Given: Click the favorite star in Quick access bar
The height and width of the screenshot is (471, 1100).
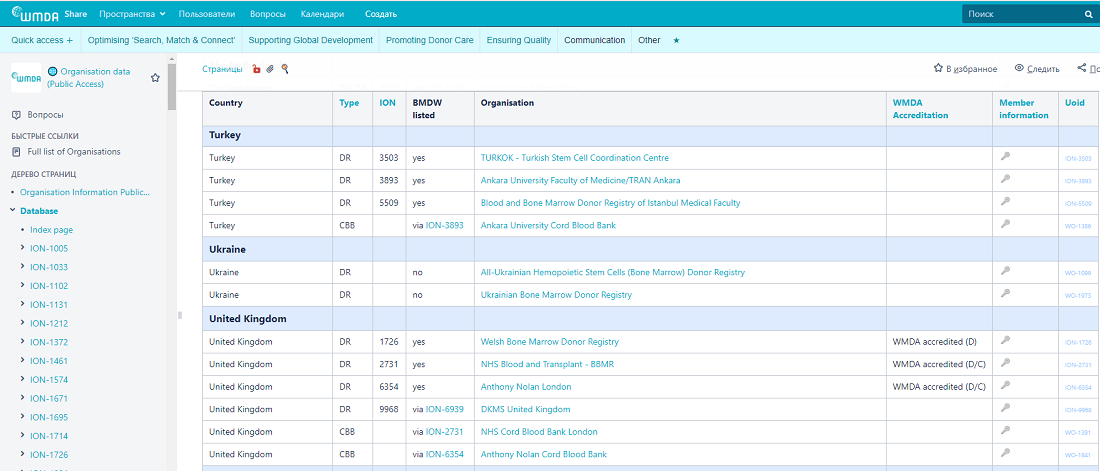Looking at the screenshot, I should coord(676,41).
